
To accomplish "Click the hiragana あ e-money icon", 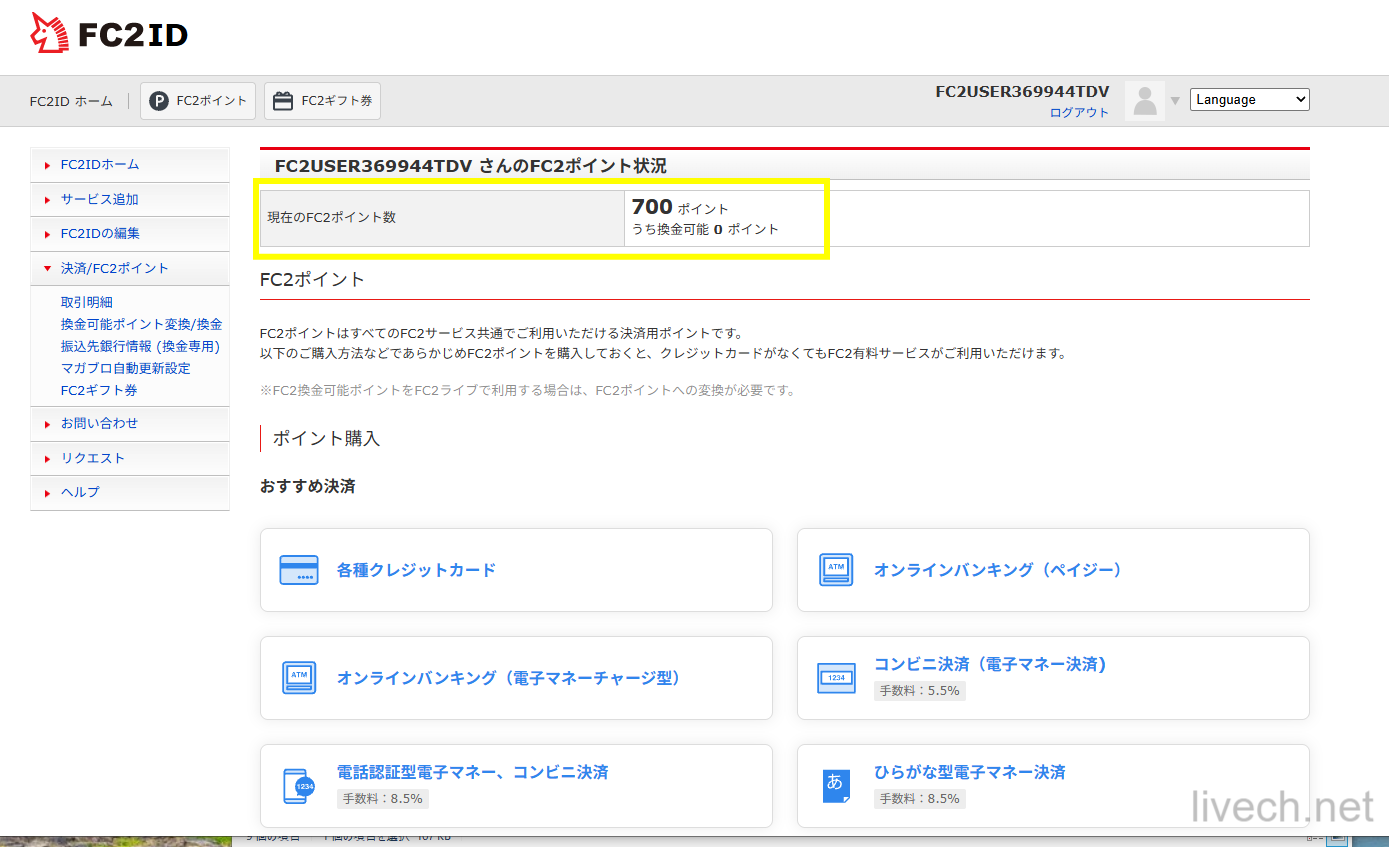I will (836, 785).
